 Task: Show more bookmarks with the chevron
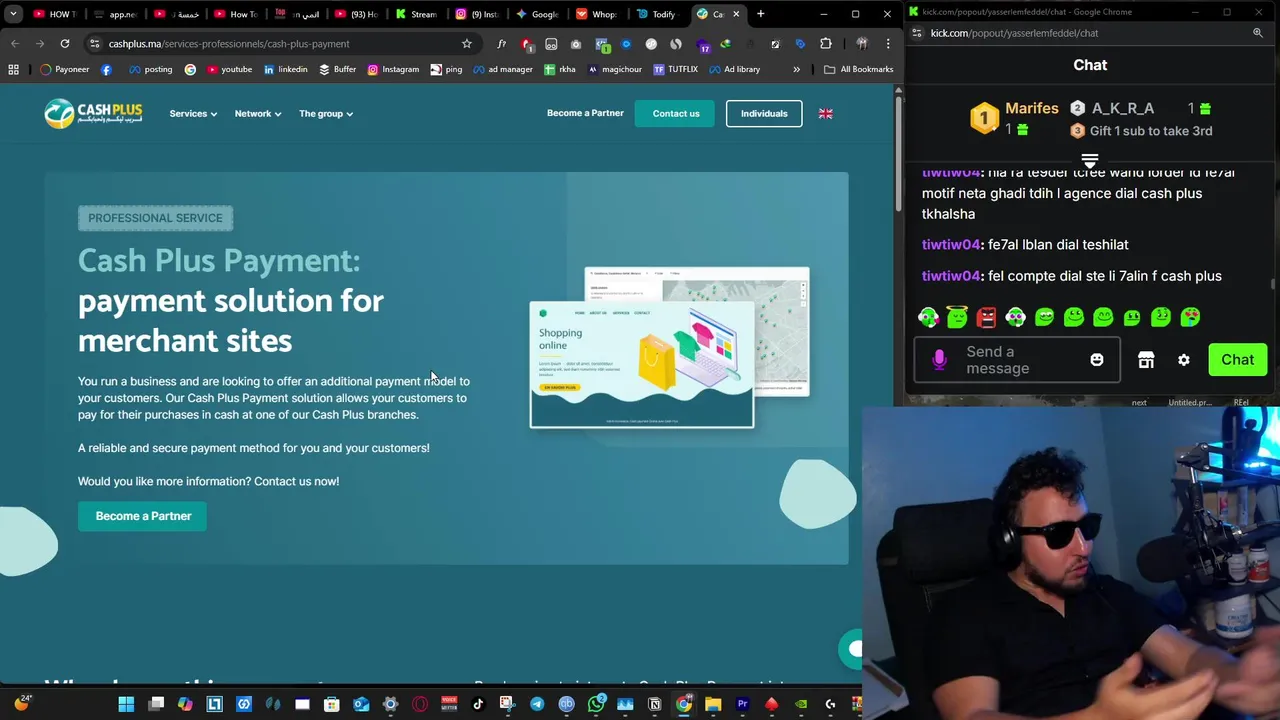tap(796, 69)
